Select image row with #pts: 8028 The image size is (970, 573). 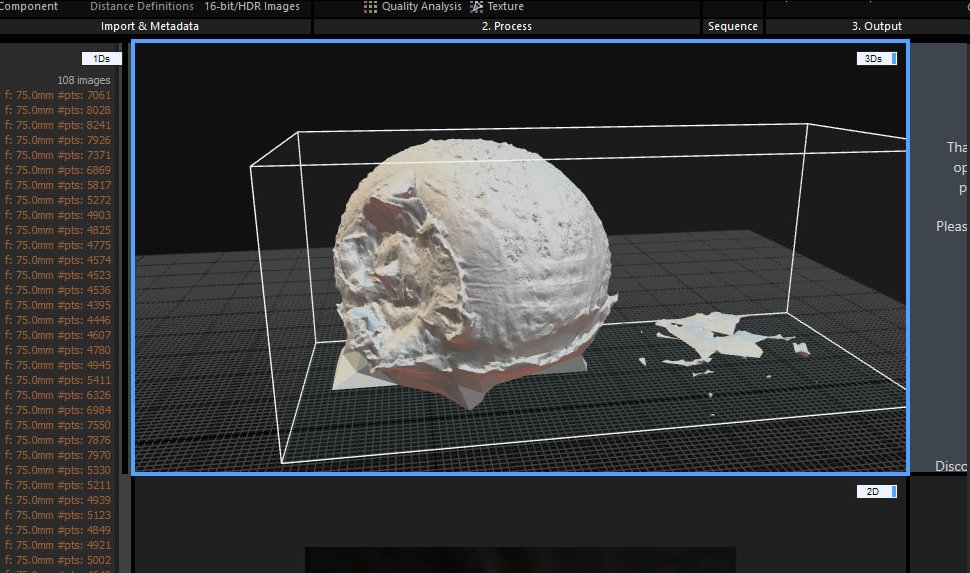pyautogui.click(x=58, y=110)
